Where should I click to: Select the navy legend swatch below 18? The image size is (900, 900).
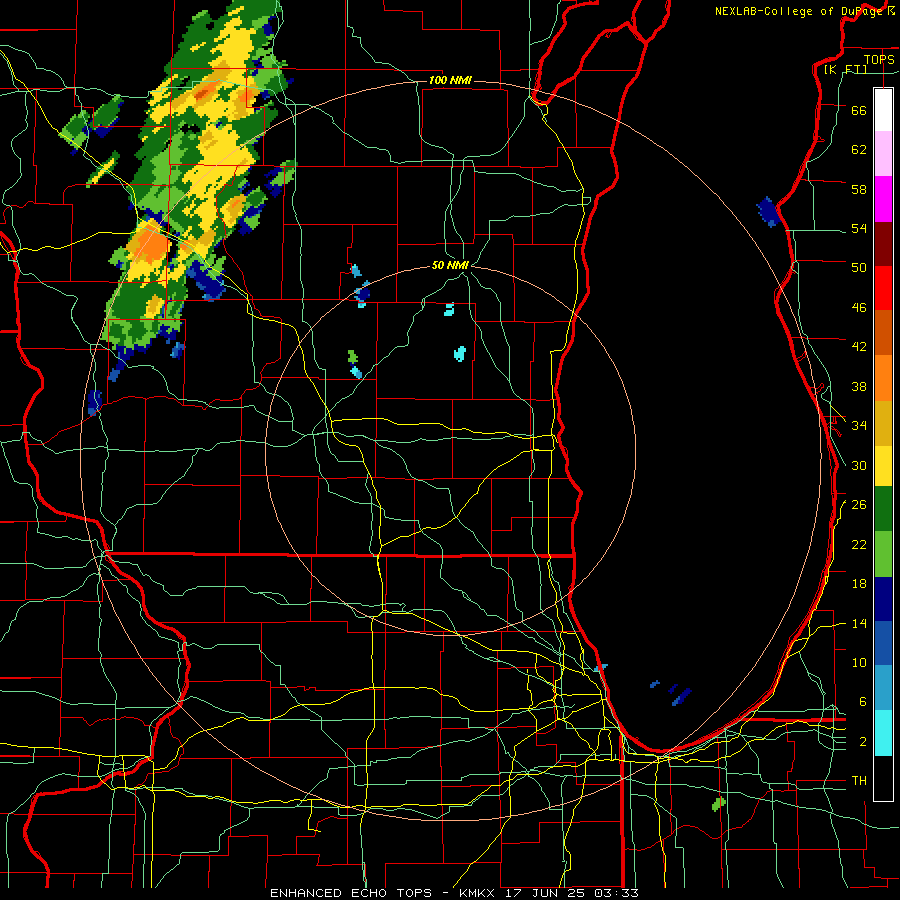[883, 599]
